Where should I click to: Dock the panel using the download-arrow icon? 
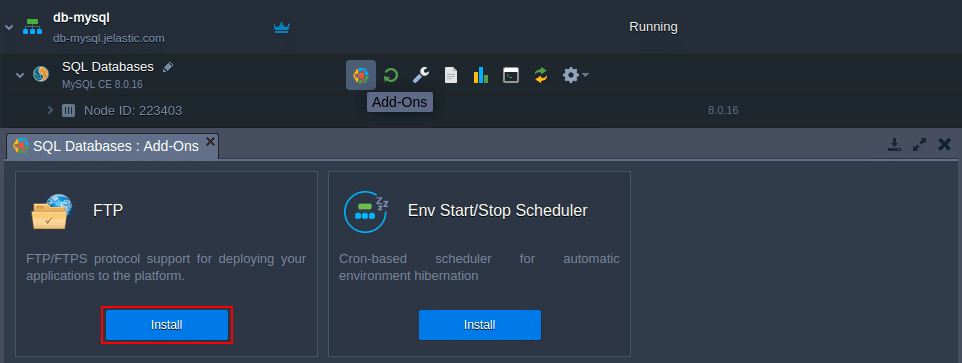point(895,145)
